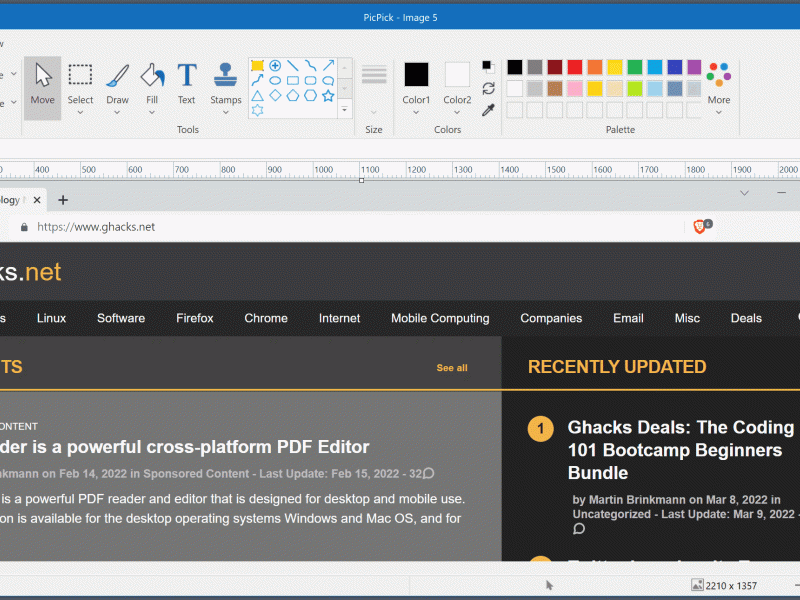This screenshot has width=800, height=600.
Task: Pick the red palette swatch
Action: point(575,67)
